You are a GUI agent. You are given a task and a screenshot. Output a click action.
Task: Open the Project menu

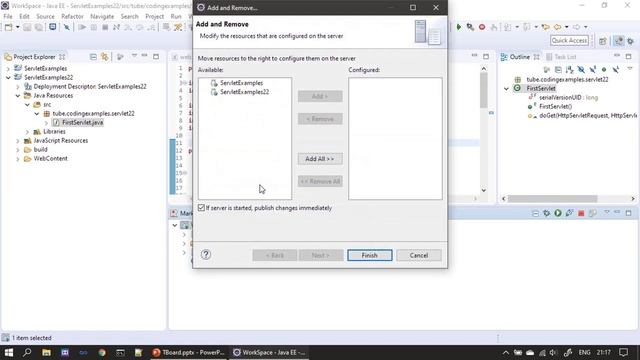tap(154, 16)
